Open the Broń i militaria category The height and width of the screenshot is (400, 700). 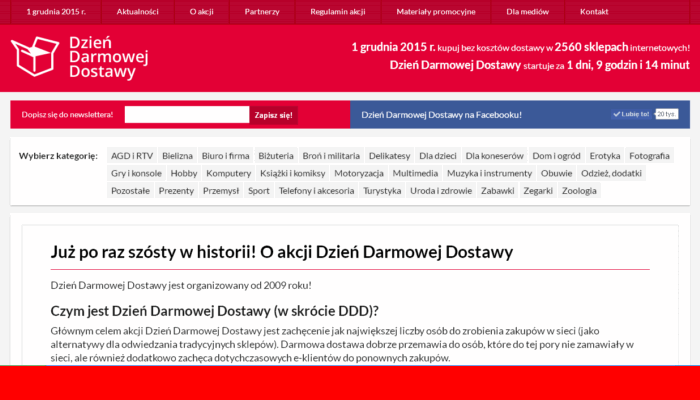331,156
